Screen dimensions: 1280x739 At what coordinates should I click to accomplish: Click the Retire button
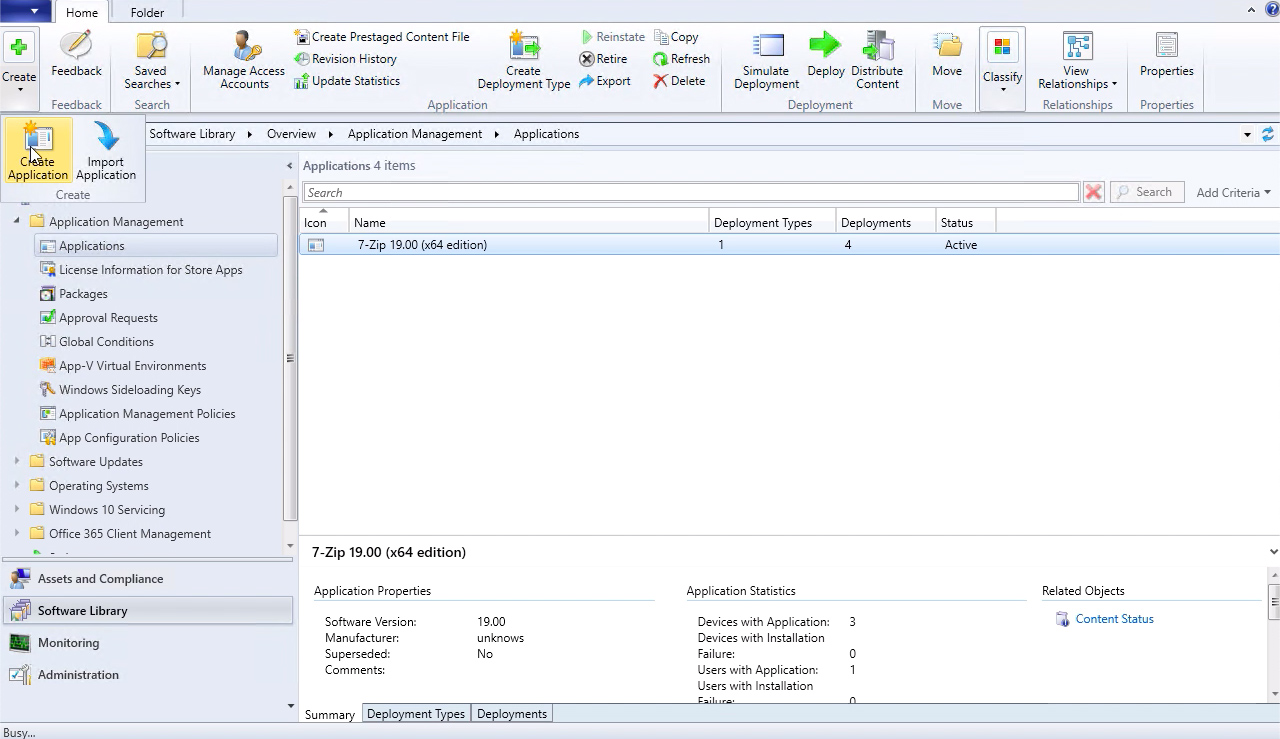click(603, 59)
